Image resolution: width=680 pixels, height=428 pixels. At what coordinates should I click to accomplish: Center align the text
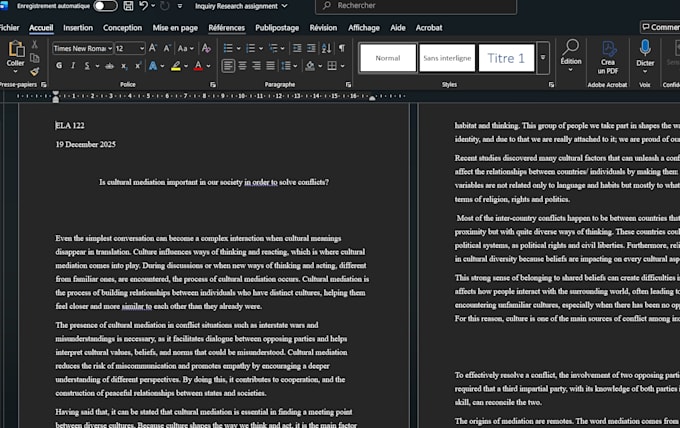[242, 66]
